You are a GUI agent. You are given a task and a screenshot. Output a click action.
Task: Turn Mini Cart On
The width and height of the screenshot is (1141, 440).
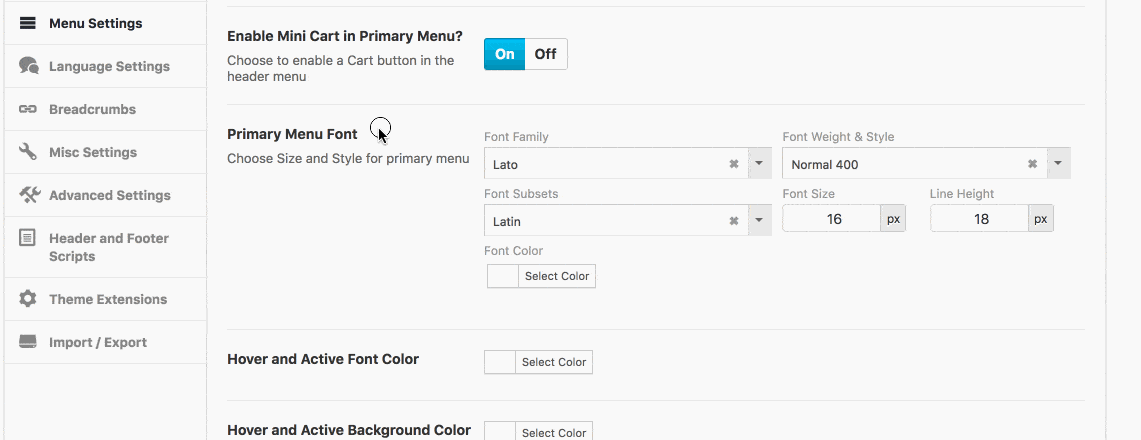(504, 54)
